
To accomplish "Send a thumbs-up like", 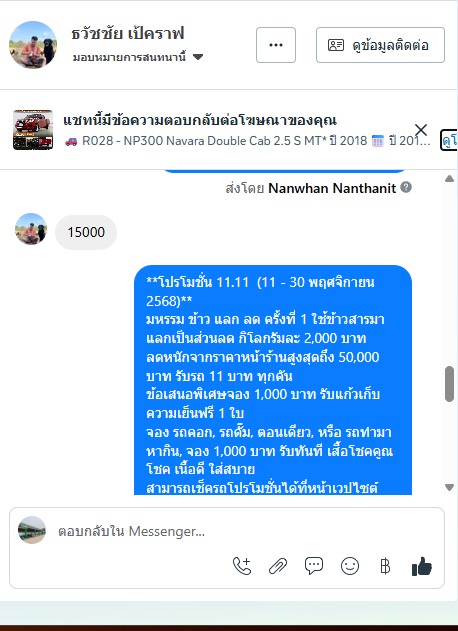I will pyautogui.click(x=421, y=566).
